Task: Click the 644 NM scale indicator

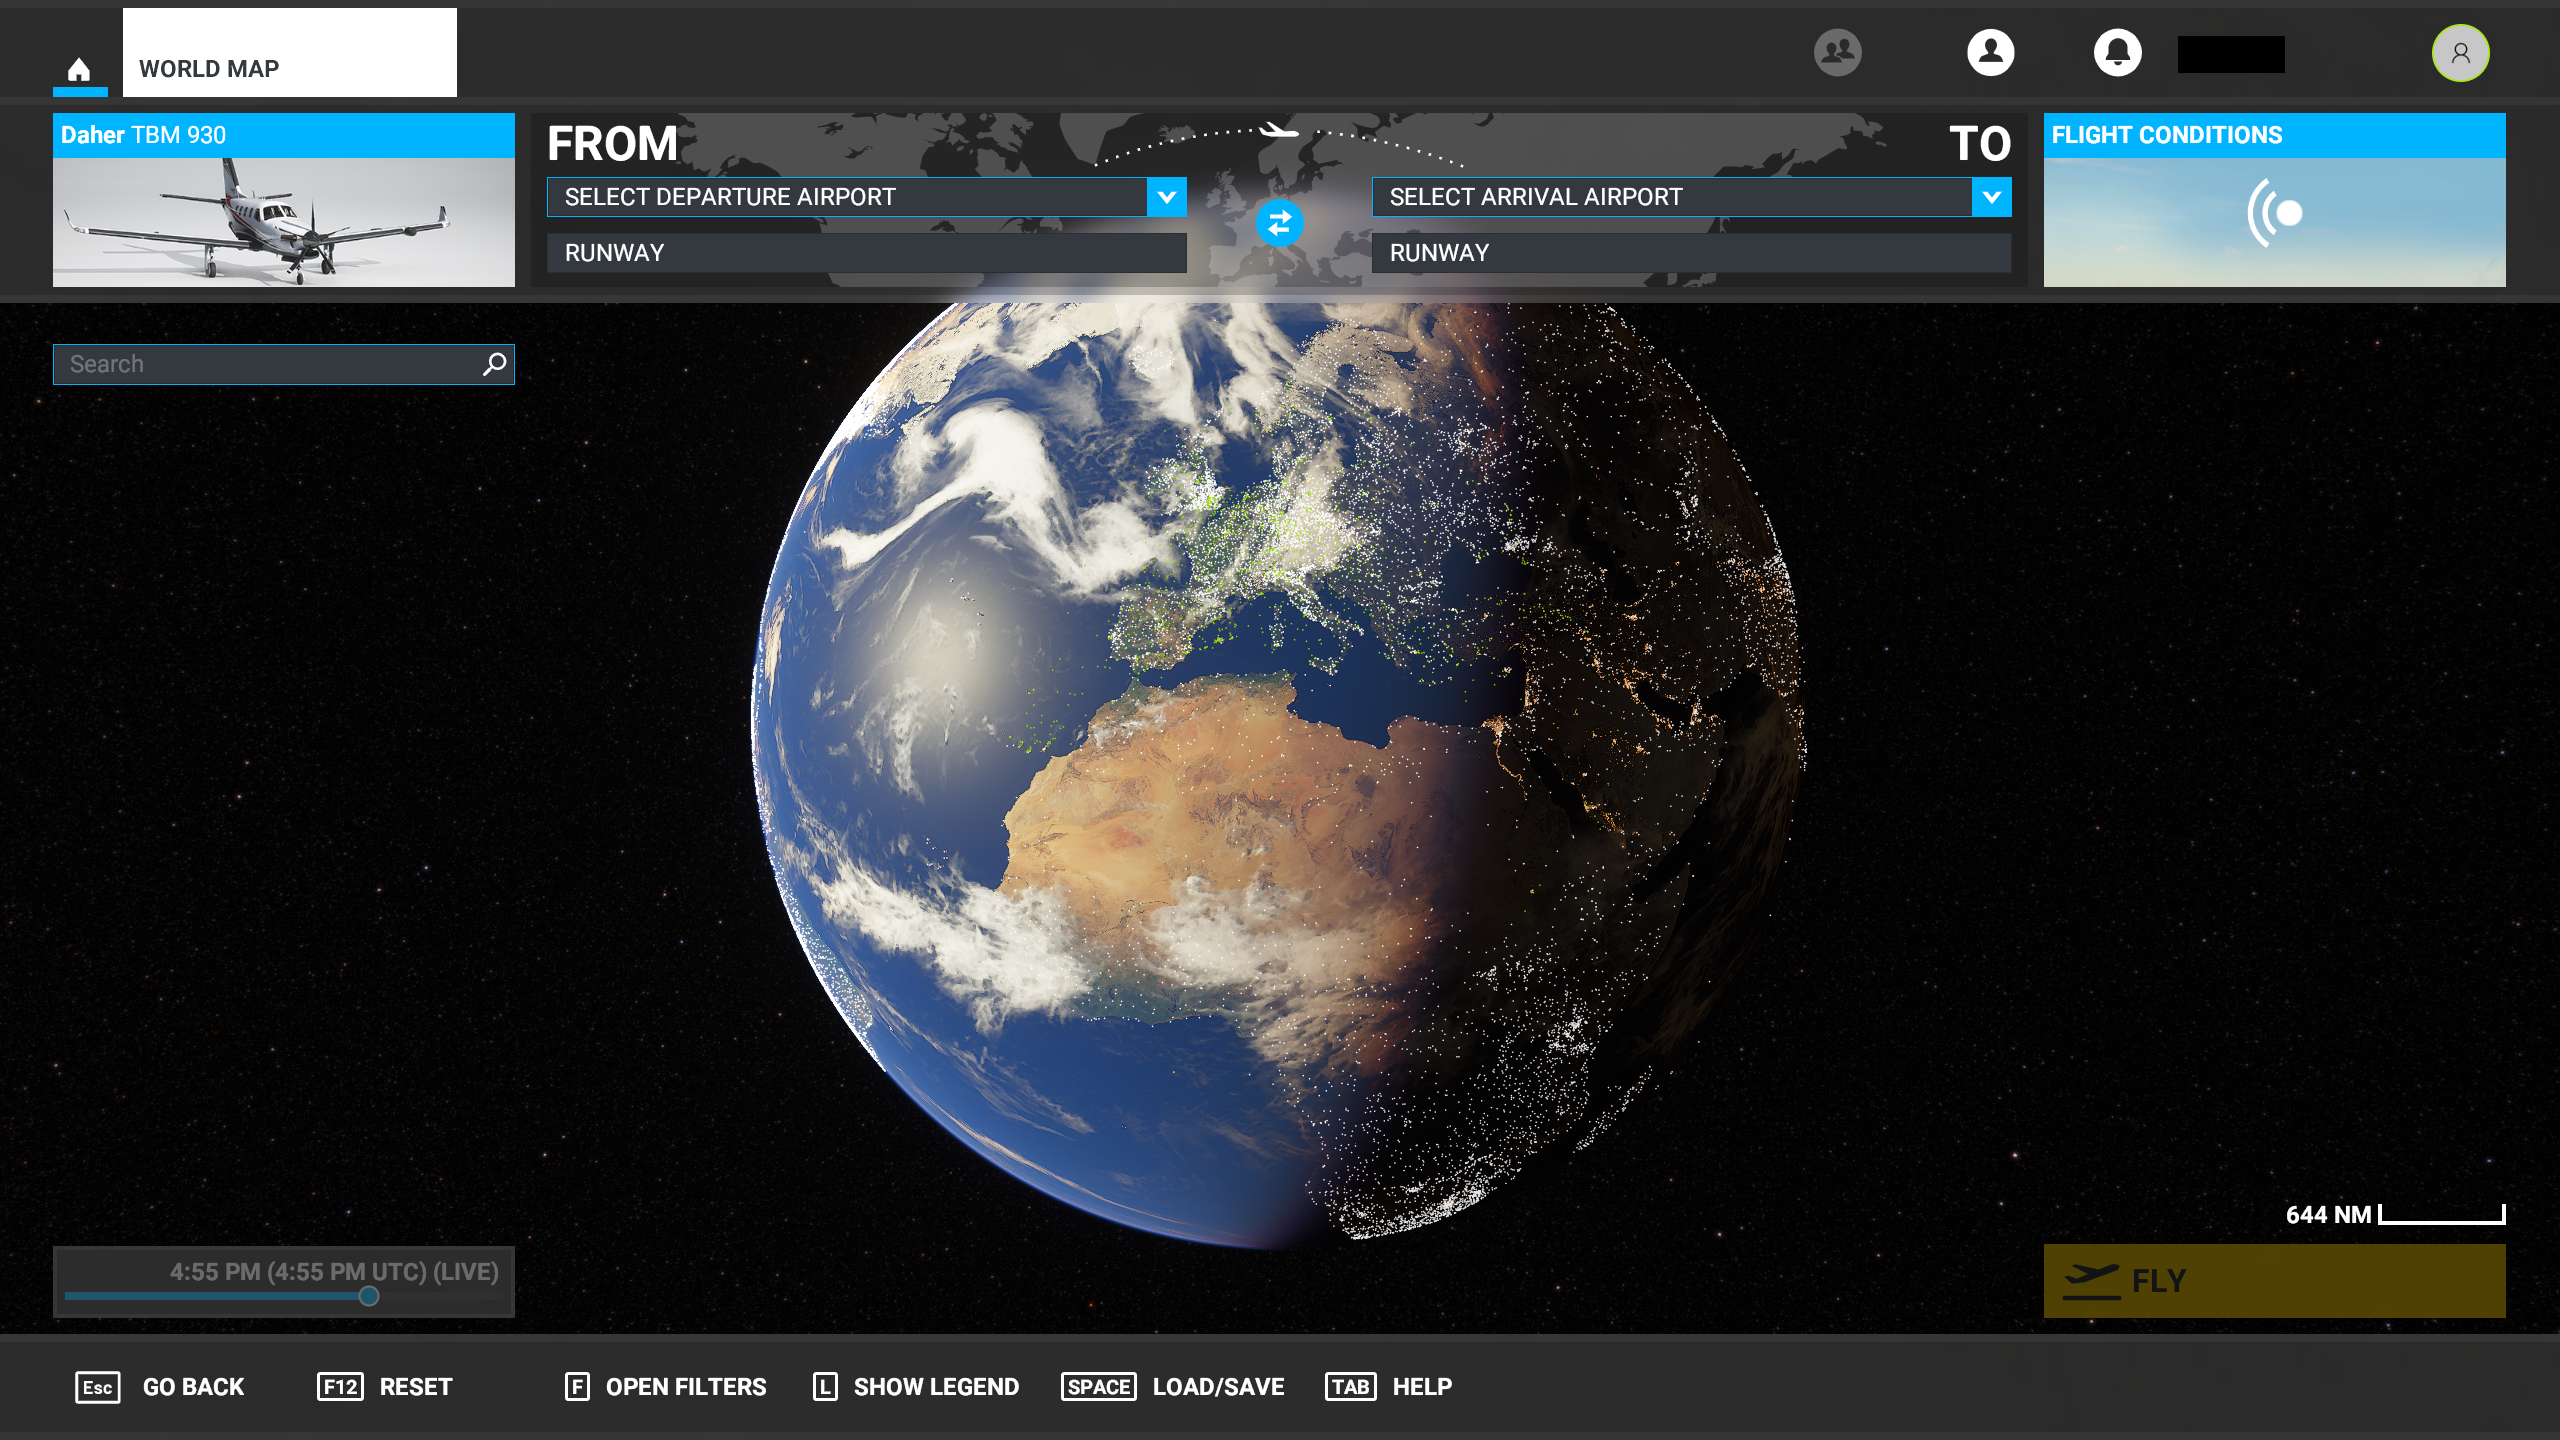Action: 2395,1215
